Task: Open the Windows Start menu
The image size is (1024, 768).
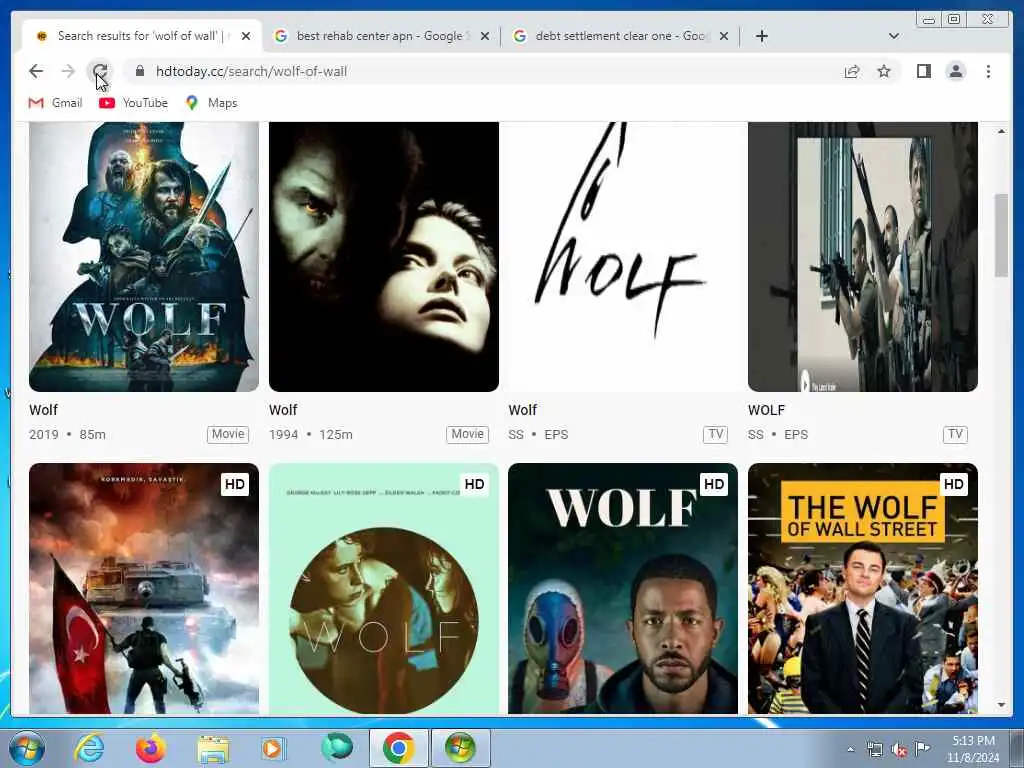Action: (27, 748)
